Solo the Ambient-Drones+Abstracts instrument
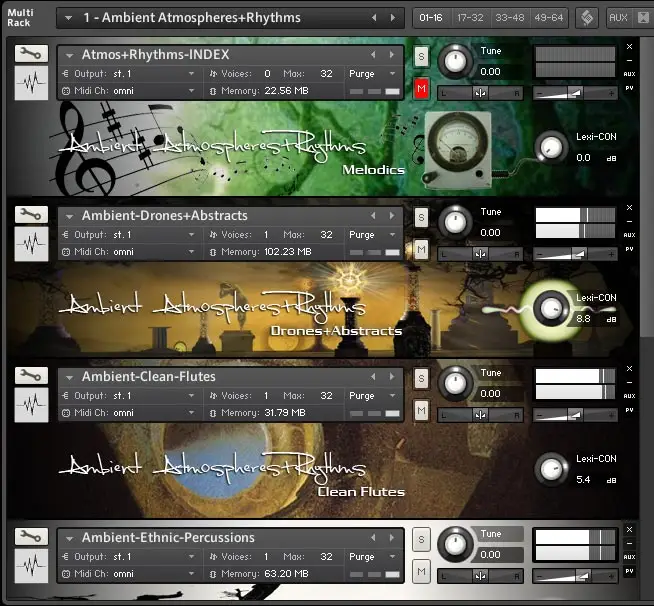The image size is (654, 606). pyautogui.click(x=421, y=217)
